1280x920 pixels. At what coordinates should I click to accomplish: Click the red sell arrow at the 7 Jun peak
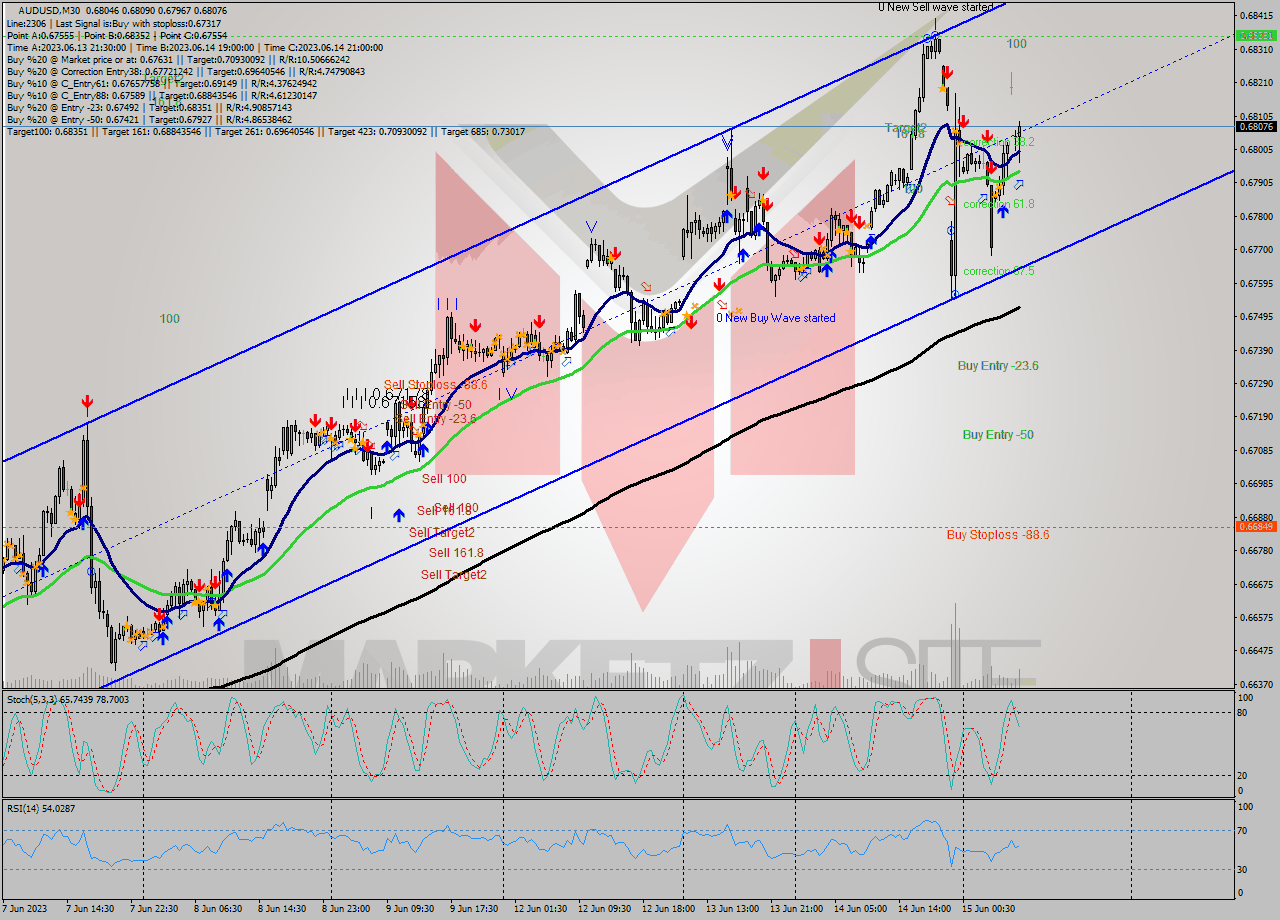pos(87,402)
